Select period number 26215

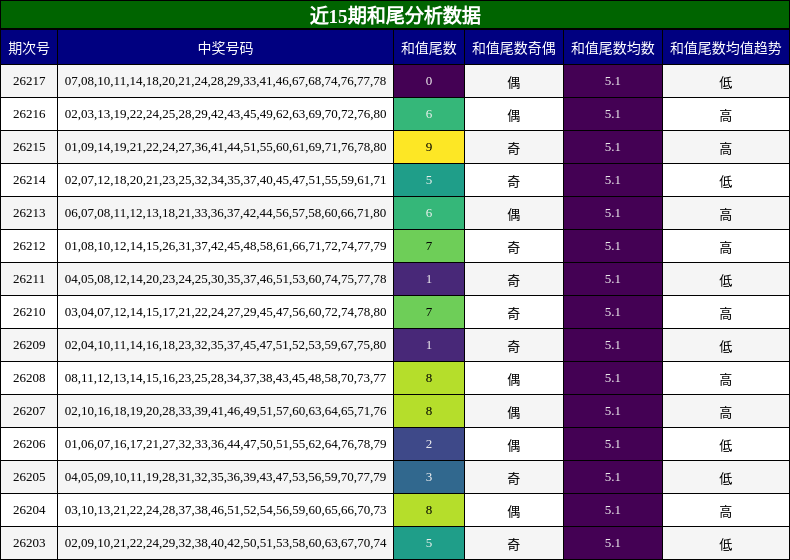pos(29,147)
